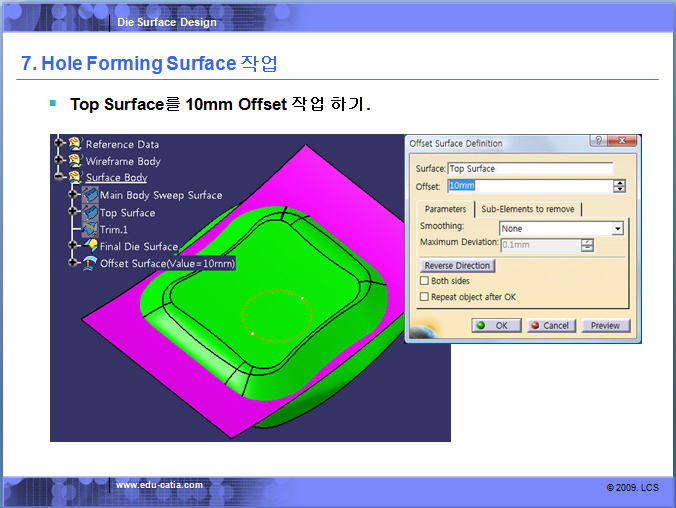676x508 pixels.
Task: Click the Preview button
Action: pos(605,326)
